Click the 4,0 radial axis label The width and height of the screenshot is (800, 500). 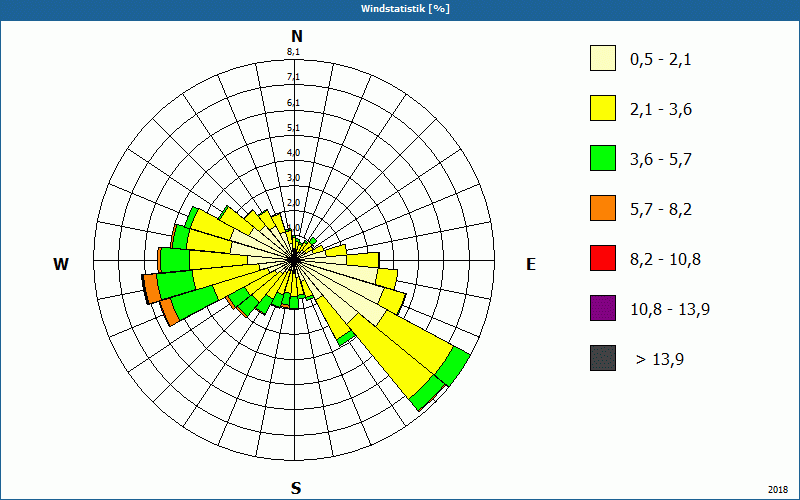point(293,153)
